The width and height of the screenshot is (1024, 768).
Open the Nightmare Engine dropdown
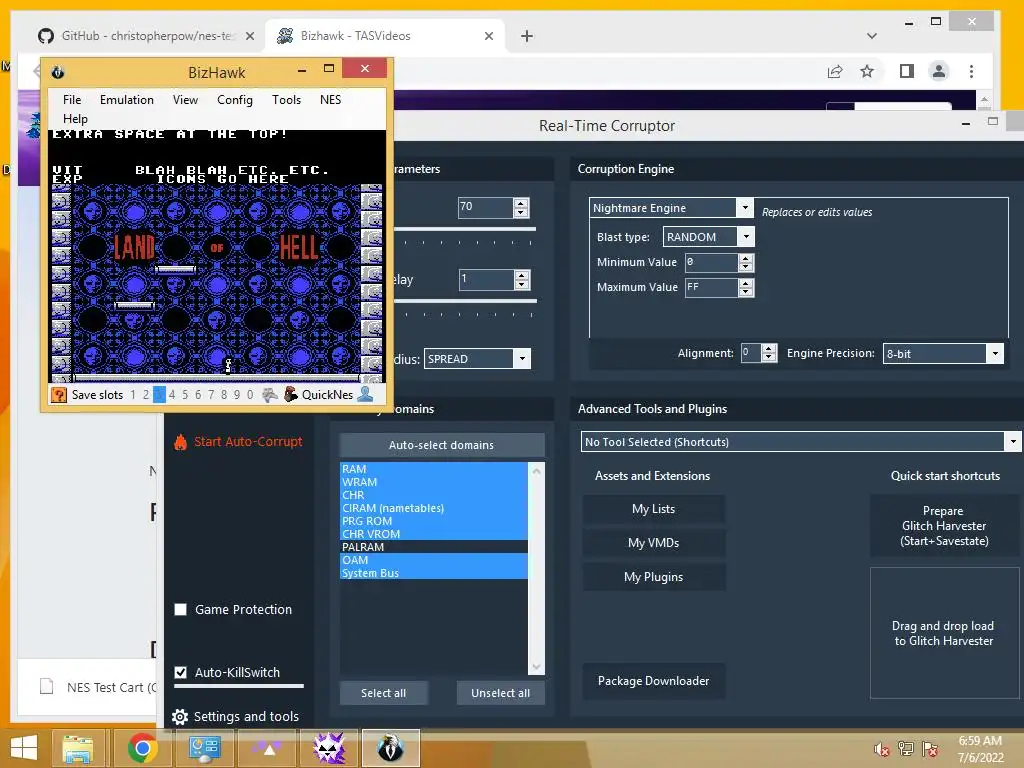[744, 208]
